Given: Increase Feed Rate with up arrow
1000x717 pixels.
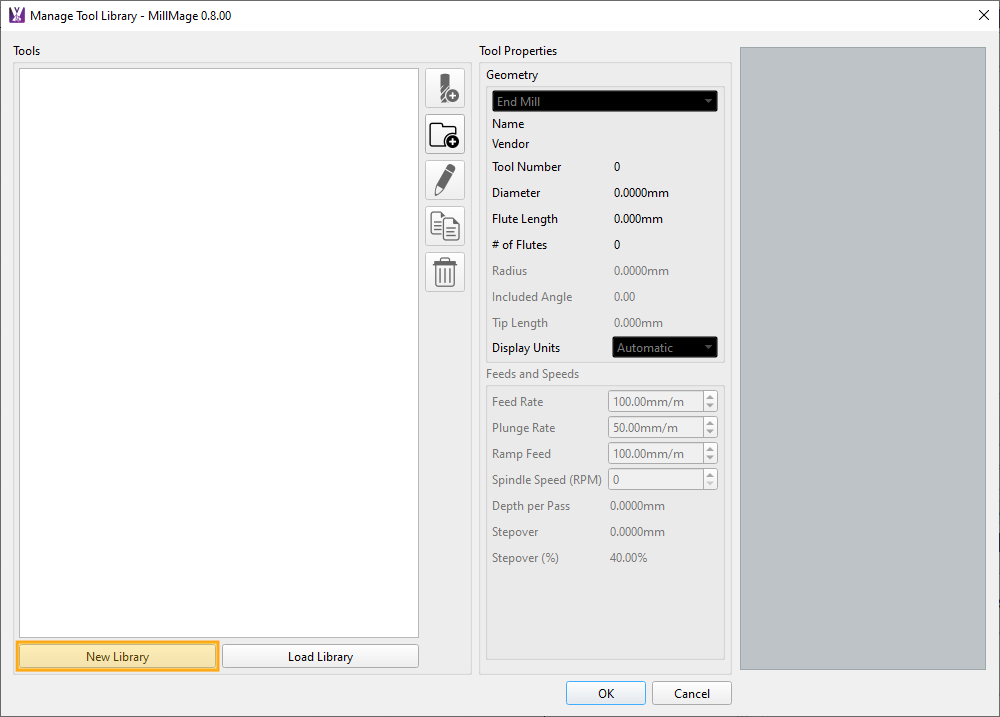Looking at the screenshot, I should point(710,397).
